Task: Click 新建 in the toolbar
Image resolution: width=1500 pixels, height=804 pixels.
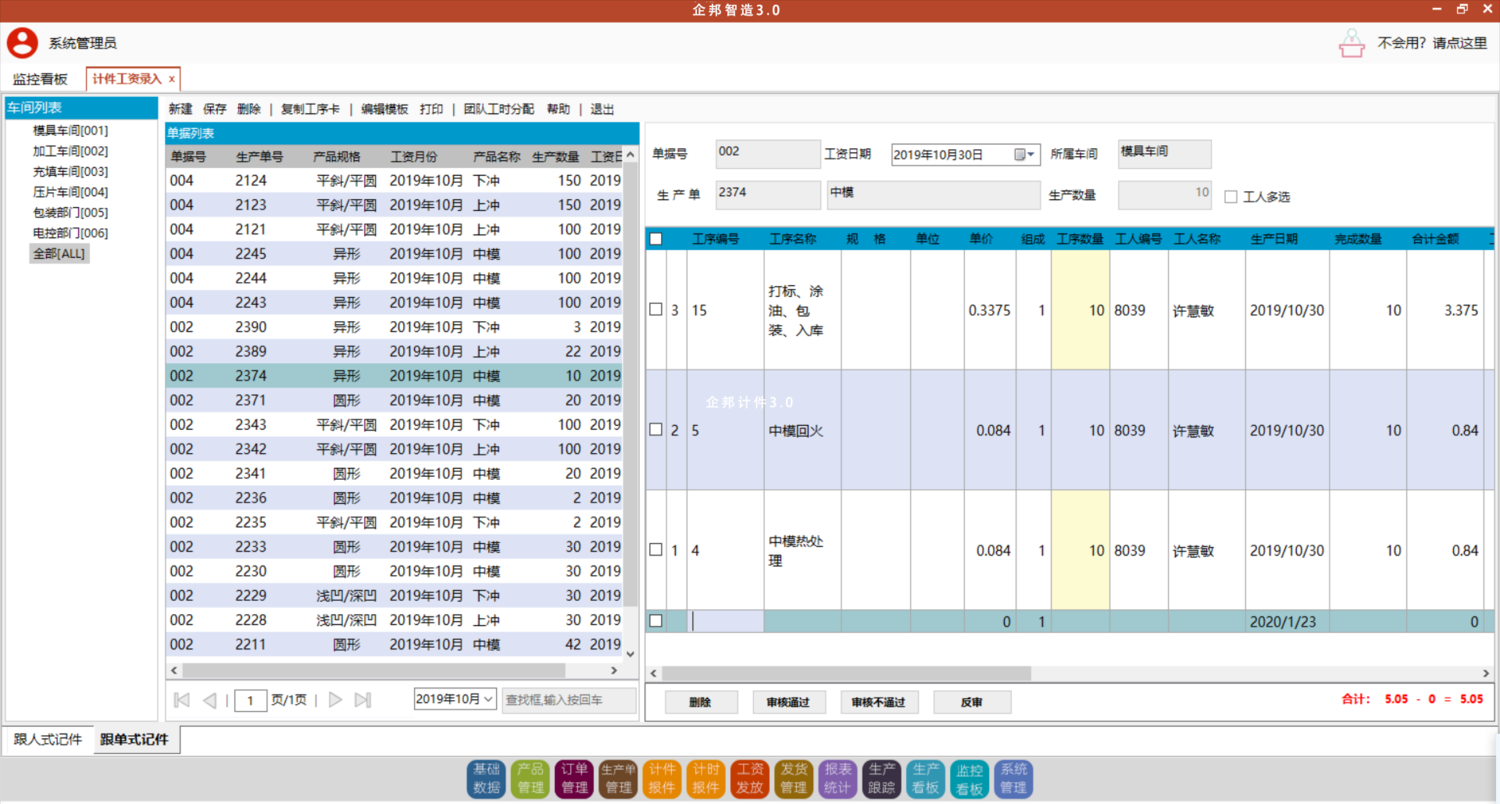Action: (180, 109)
